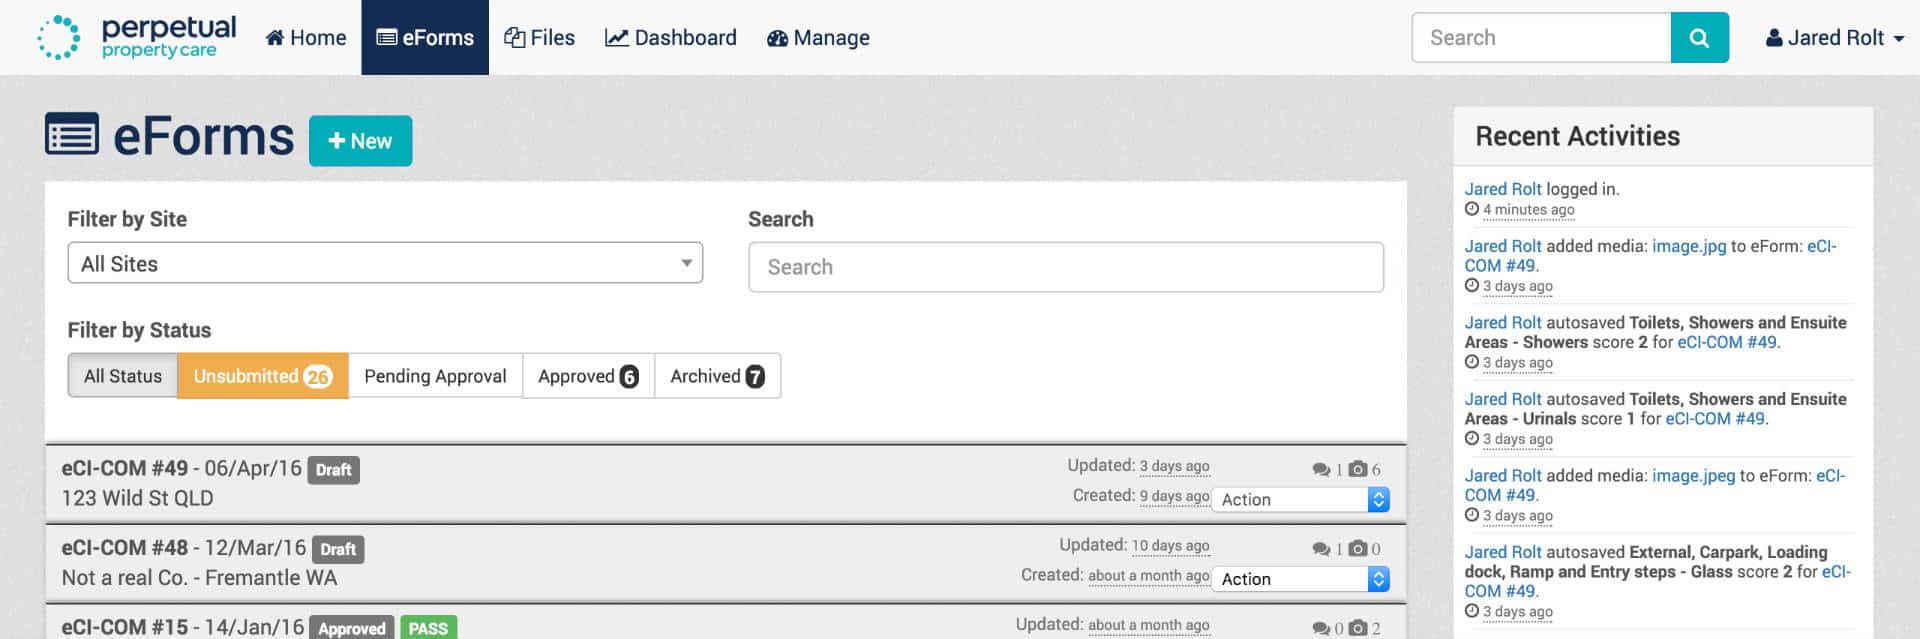
Task: Click the green PASS badge
Action: (428, 628)
